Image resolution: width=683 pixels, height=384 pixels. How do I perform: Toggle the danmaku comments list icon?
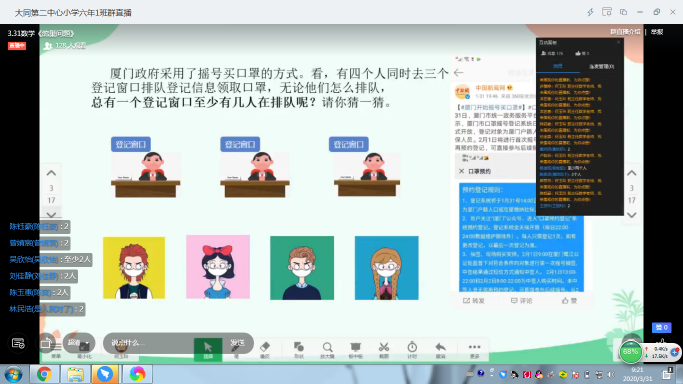[18, 343]
